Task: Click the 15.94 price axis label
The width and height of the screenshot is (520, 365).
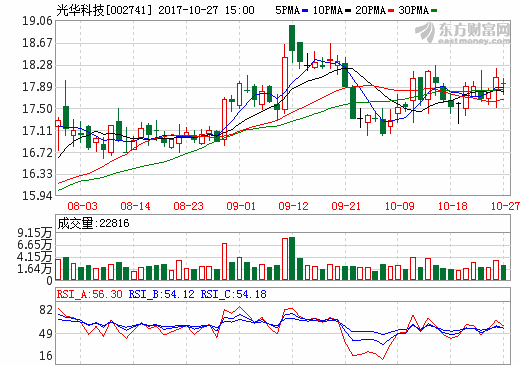Action: coord(37,196)
